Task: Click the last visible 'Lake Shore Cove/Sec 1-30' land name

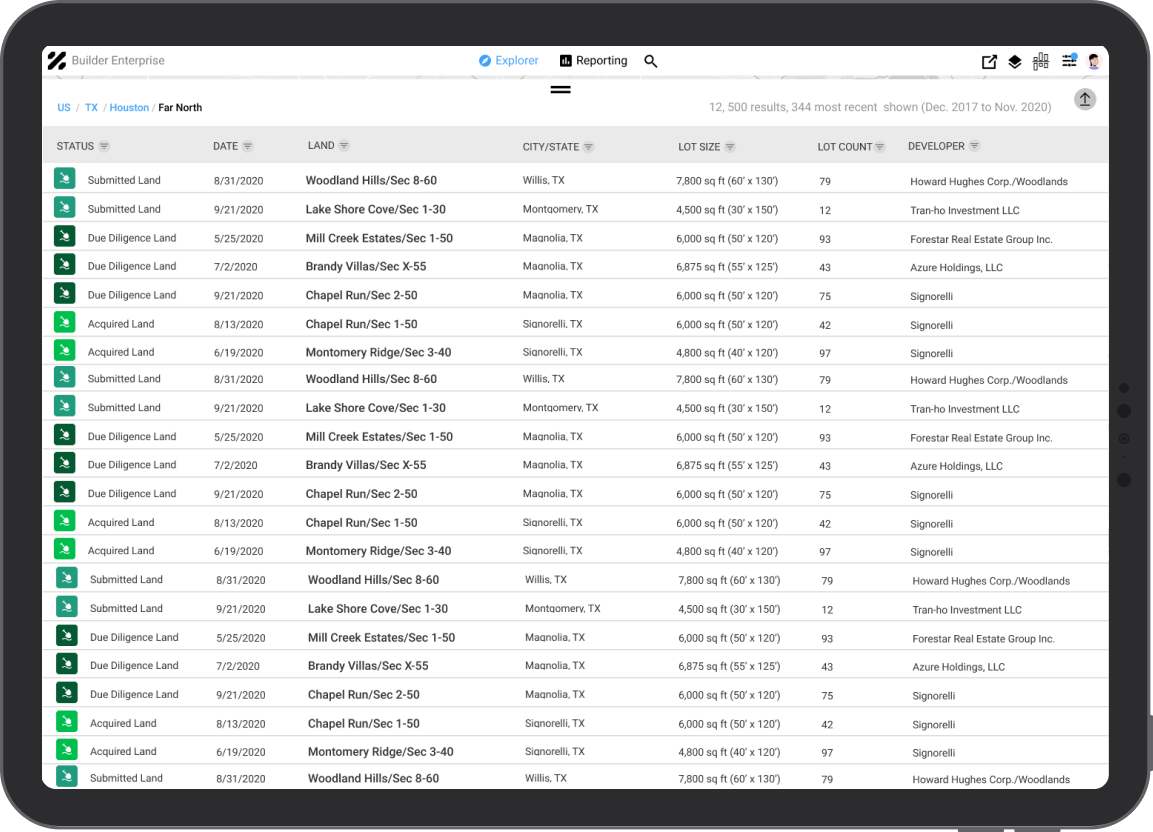Action: tap(378, 609)
